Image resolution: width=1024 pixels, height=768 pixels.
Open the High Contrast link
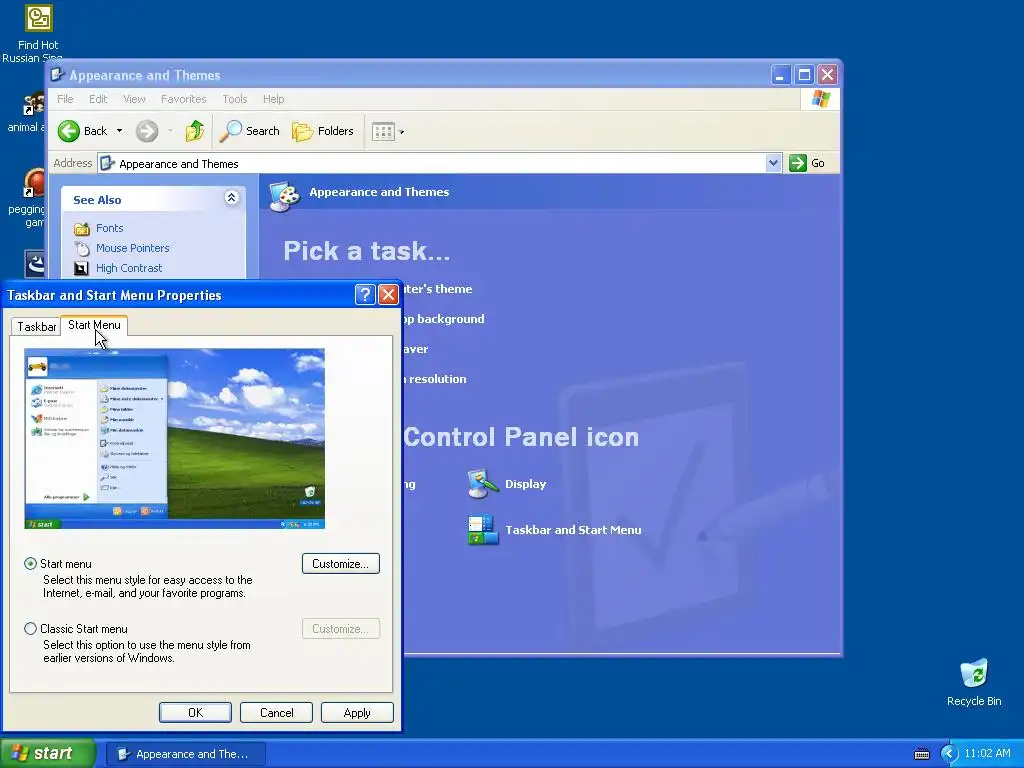pyautogui.click(x=129, y=268)
